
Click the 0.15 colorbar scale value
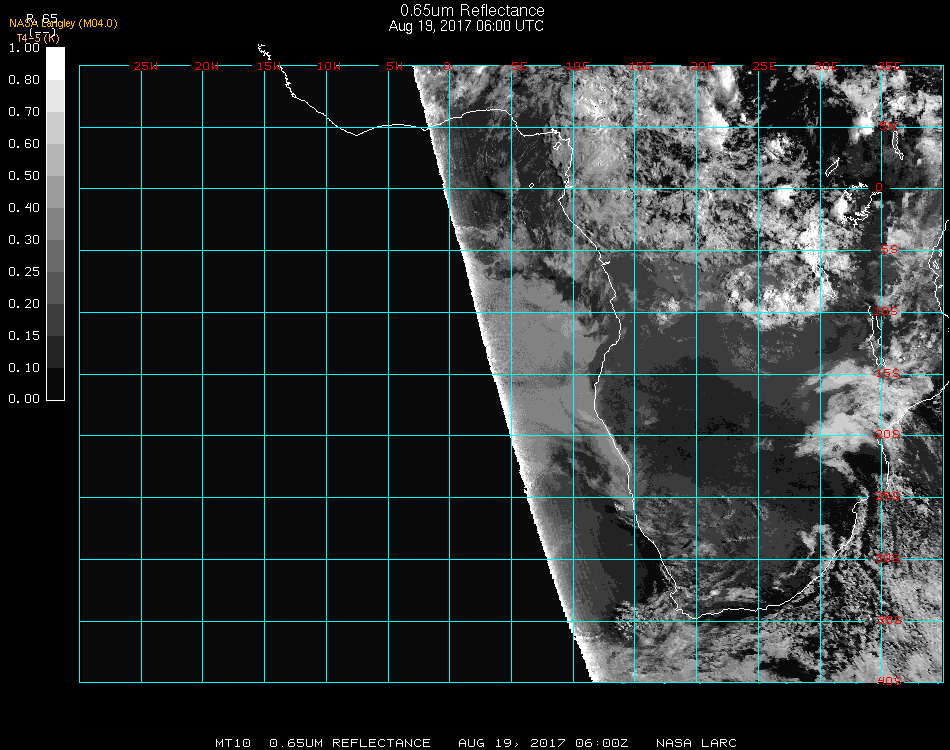pyautogui.click(x=24, y=336)
